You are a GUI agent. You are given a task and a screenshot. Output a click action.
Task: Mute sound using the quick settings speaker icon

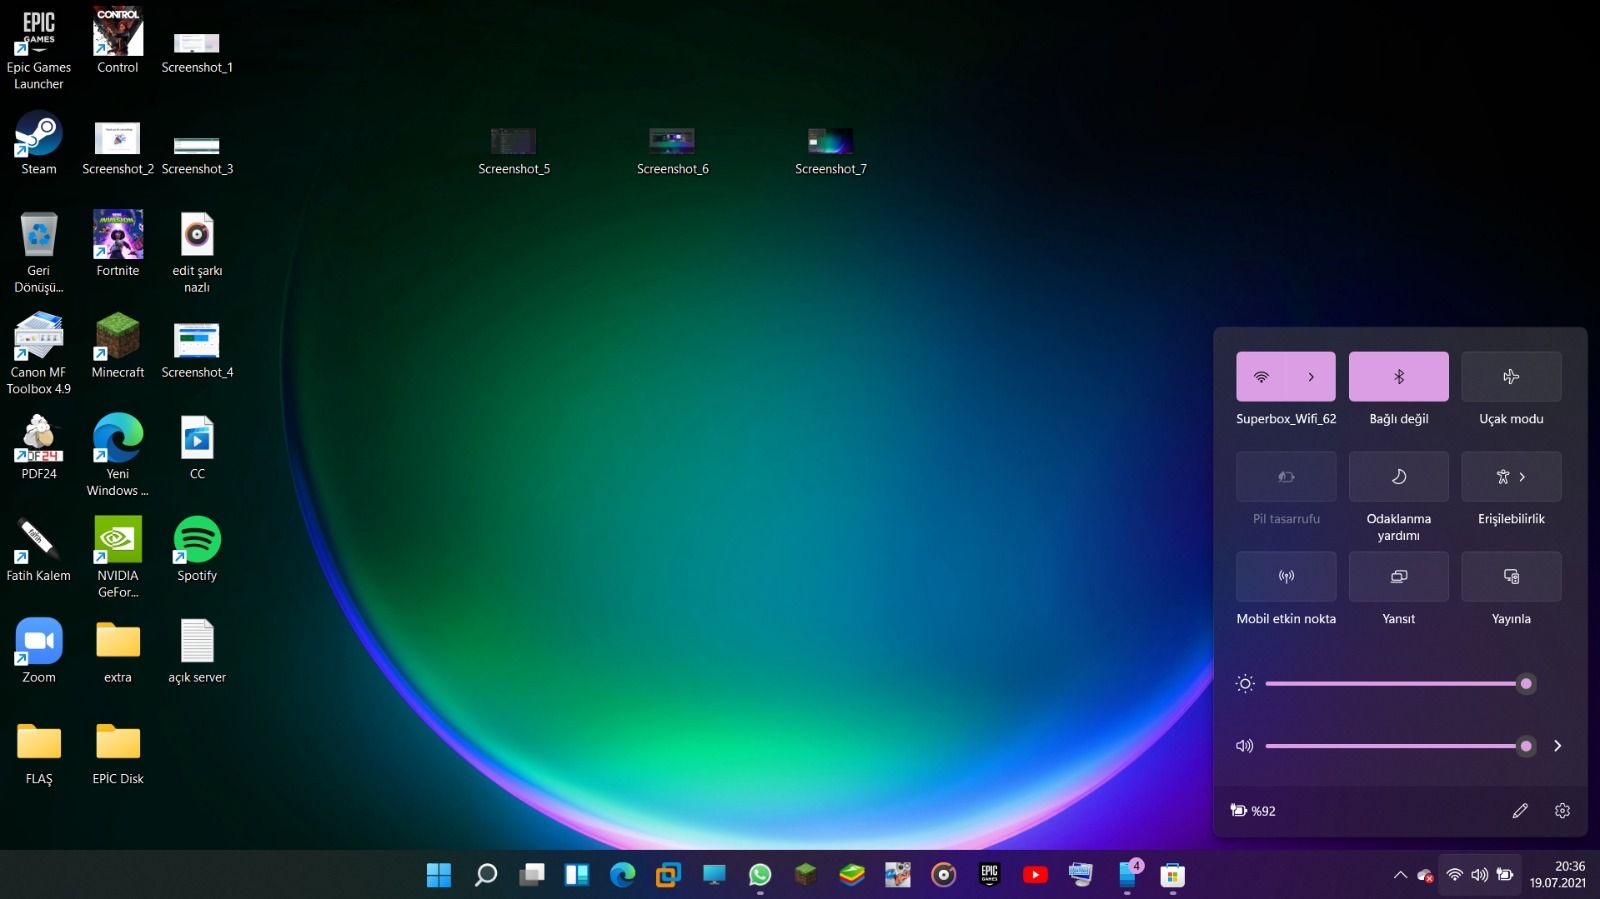tap(1245, 746)
